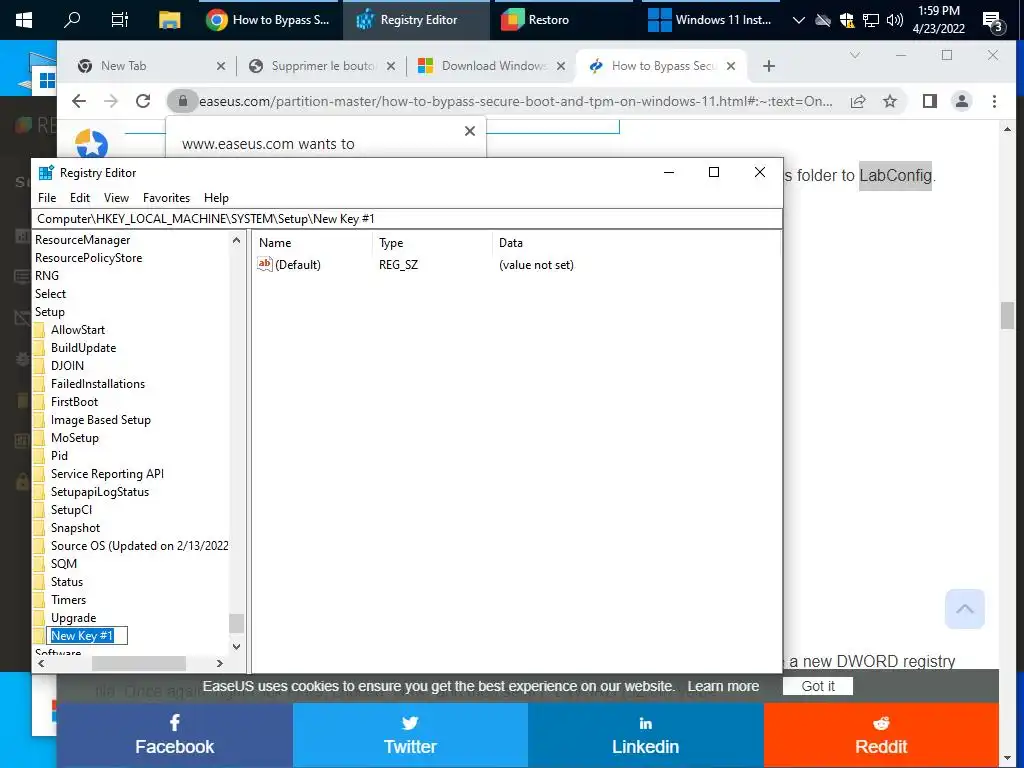Share the article on Facebook
The image size is (1024, 768).
174,735
